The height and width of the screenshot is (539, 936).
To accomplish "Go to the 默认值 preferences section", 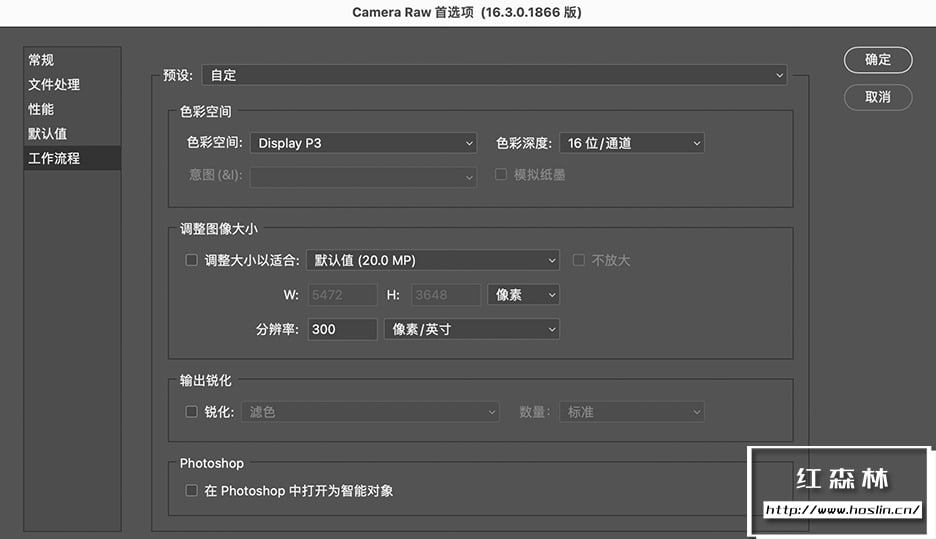I will click(47, 134).
